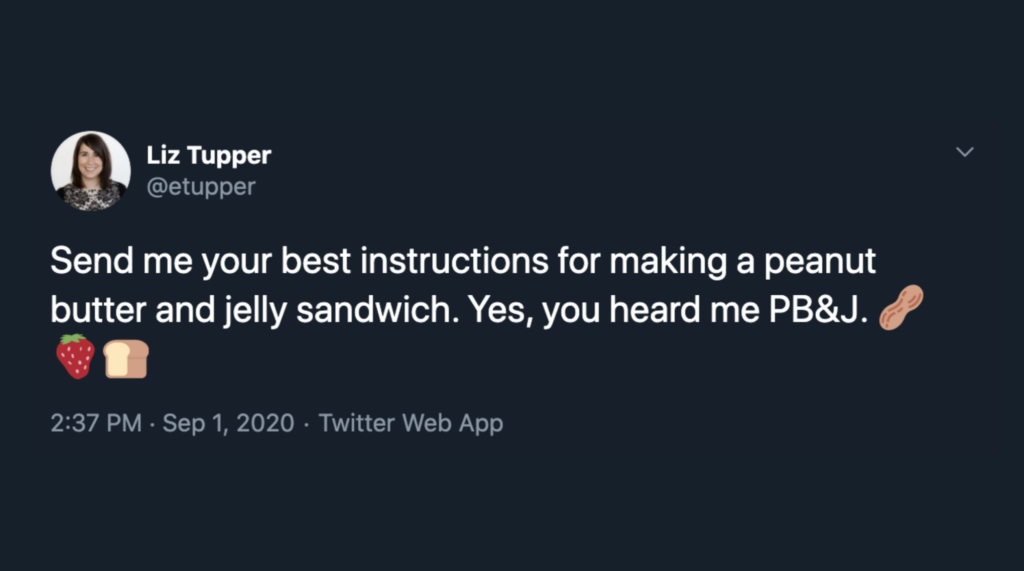The width and height of the screenshot is (1024, 571).
Task: Open the Twitter Web App source link
Action: point(411,423)
